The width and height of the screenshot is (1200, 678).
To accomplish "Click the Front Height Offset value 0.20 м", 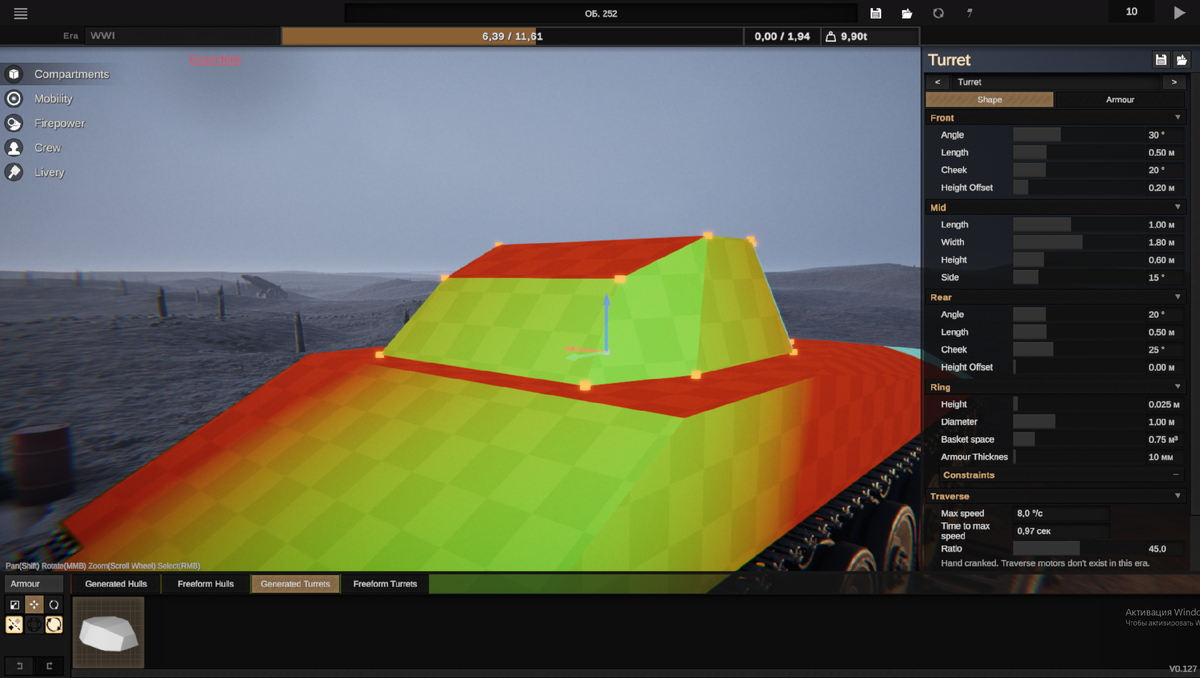I will [x=1161, y=188].
